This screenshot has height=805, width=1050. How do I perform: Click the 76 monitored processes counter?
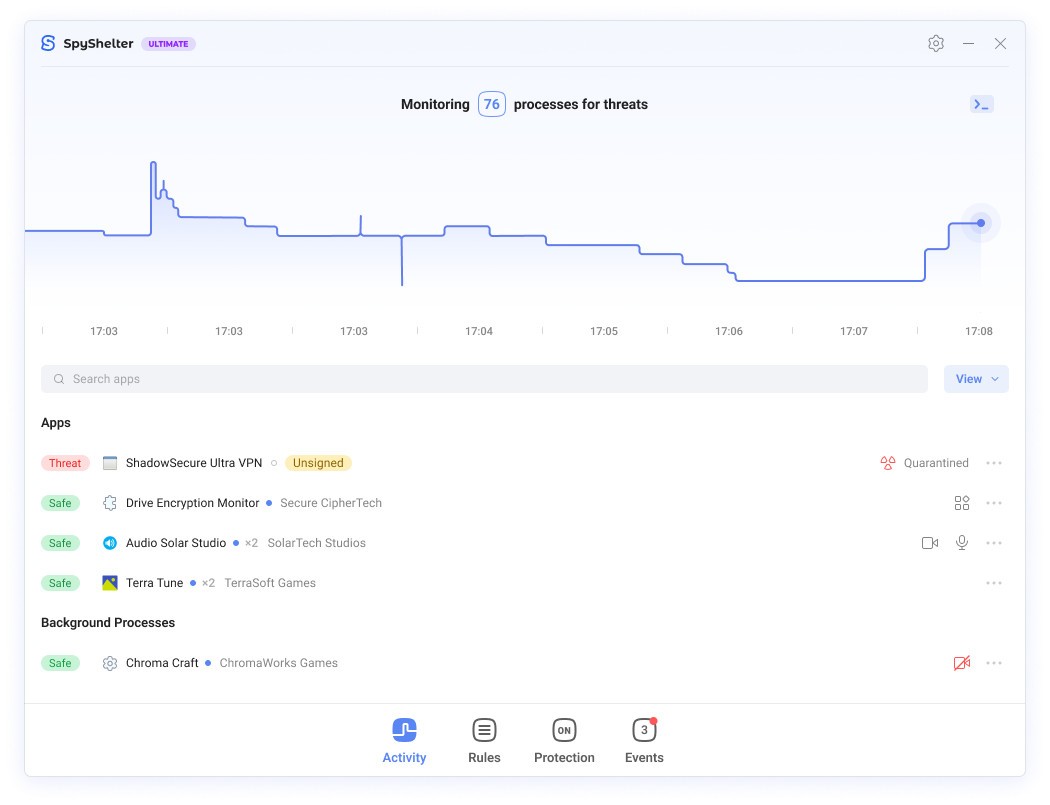coord(492,104)
